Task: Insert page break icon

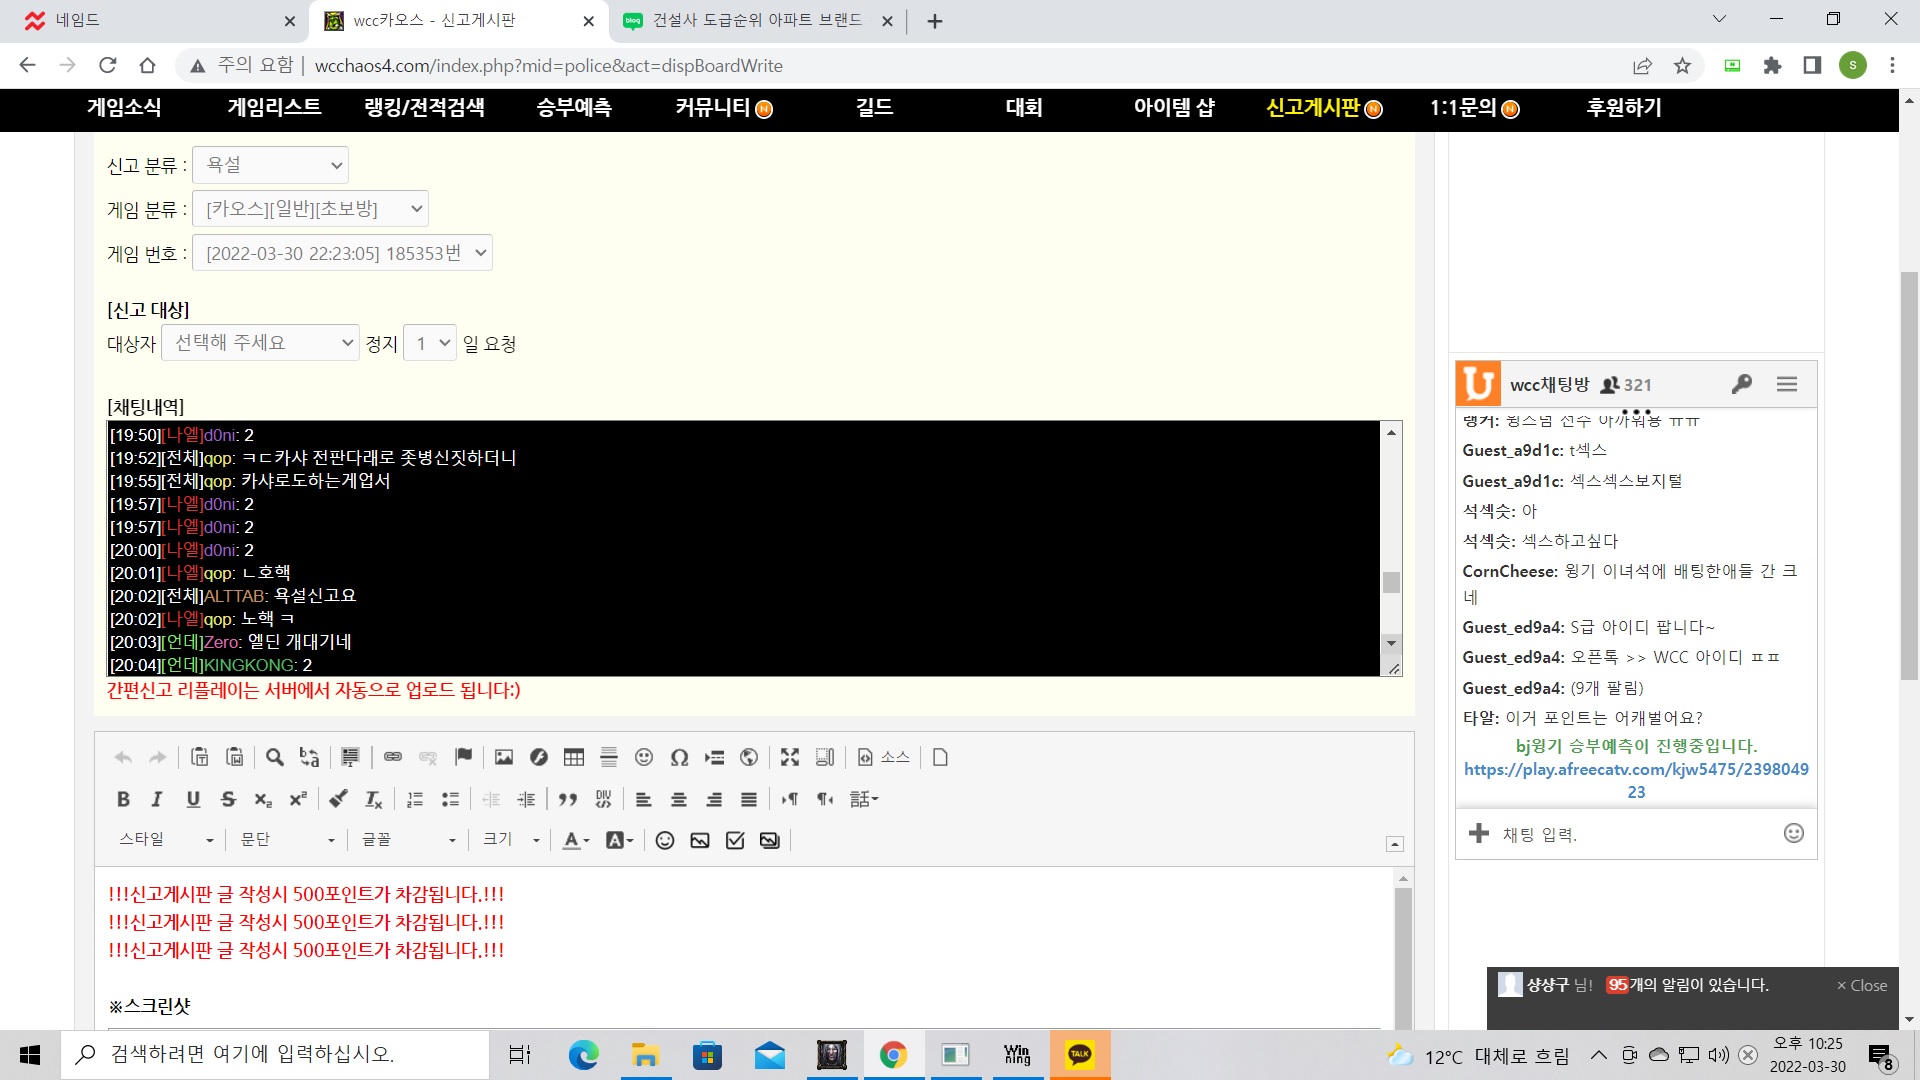Action: click(714, 757)
